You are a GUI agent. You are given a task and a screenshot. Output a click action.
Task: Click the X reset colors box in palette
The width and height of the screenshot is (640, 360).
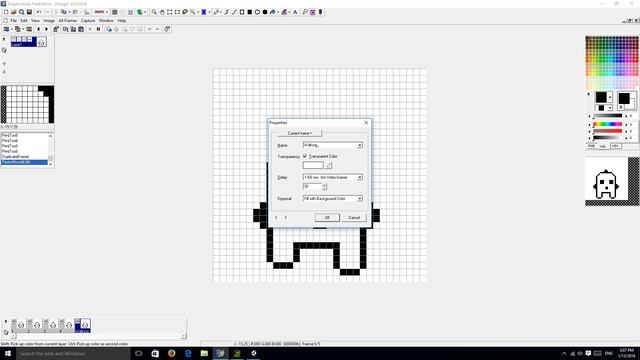[x=621, y=107]
